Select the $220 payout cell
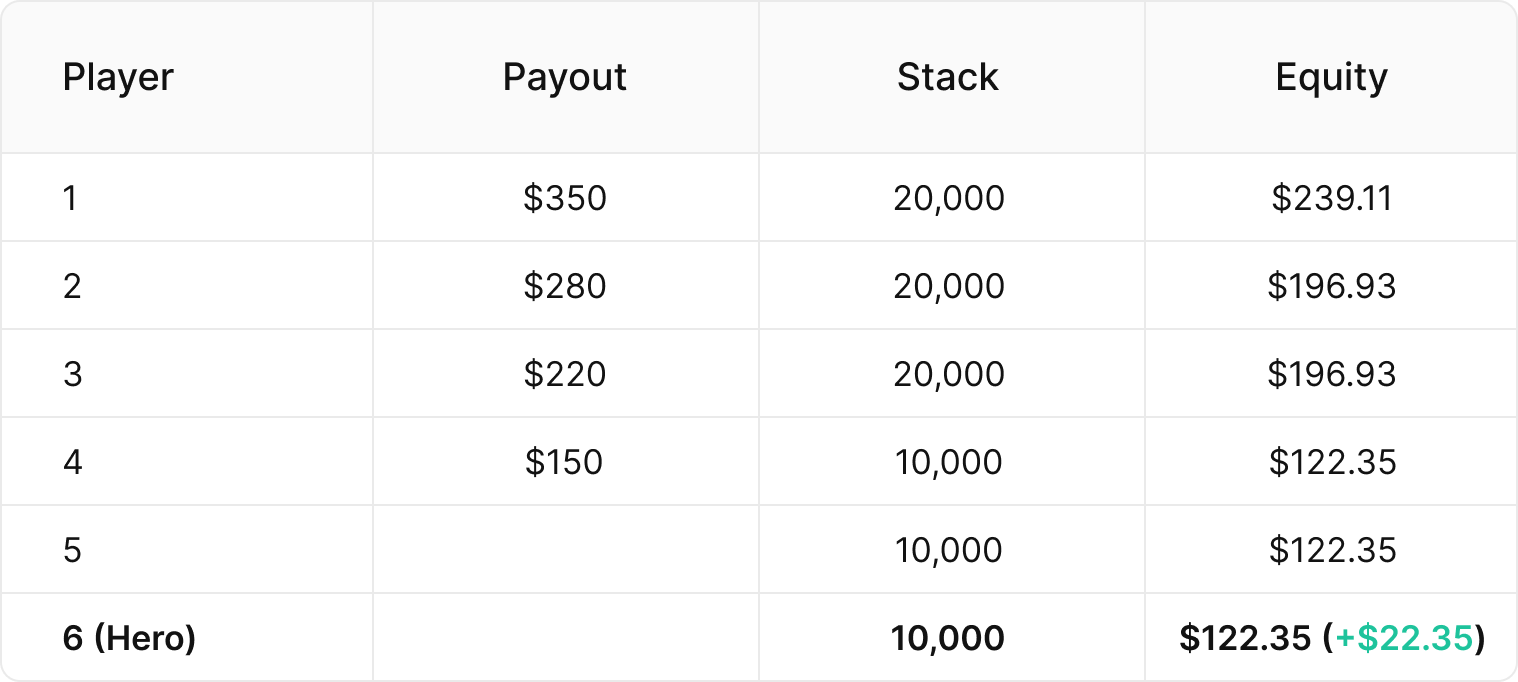Viewport: 1518px width, 682px height. [565, 374]
